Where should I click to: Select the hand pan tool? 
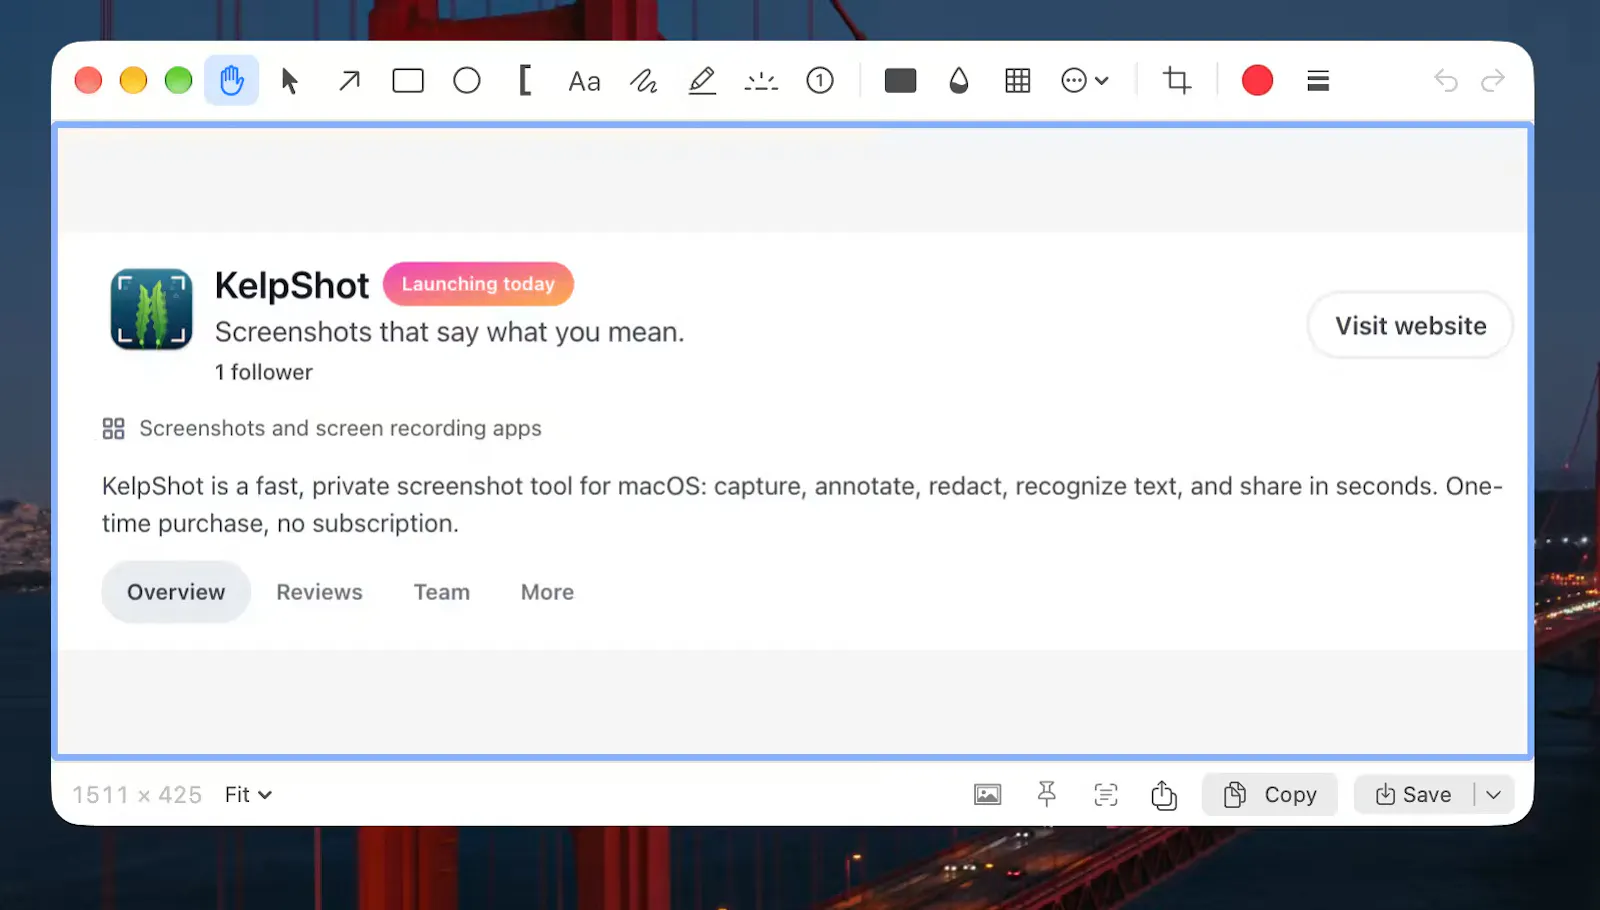pos(232,80)
